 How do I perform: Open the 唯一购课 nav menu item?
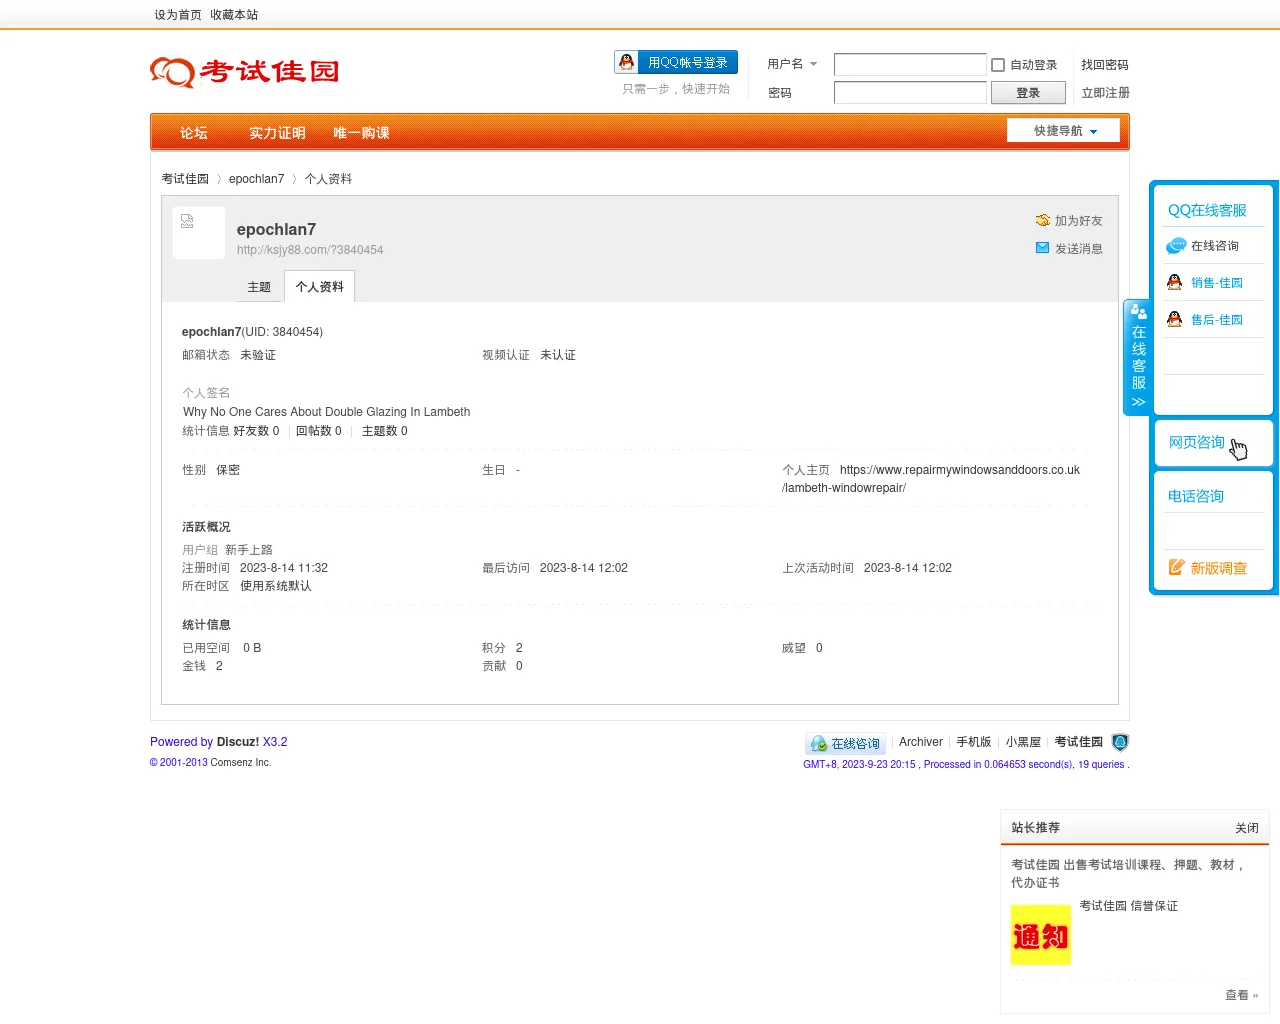point(361,133)
